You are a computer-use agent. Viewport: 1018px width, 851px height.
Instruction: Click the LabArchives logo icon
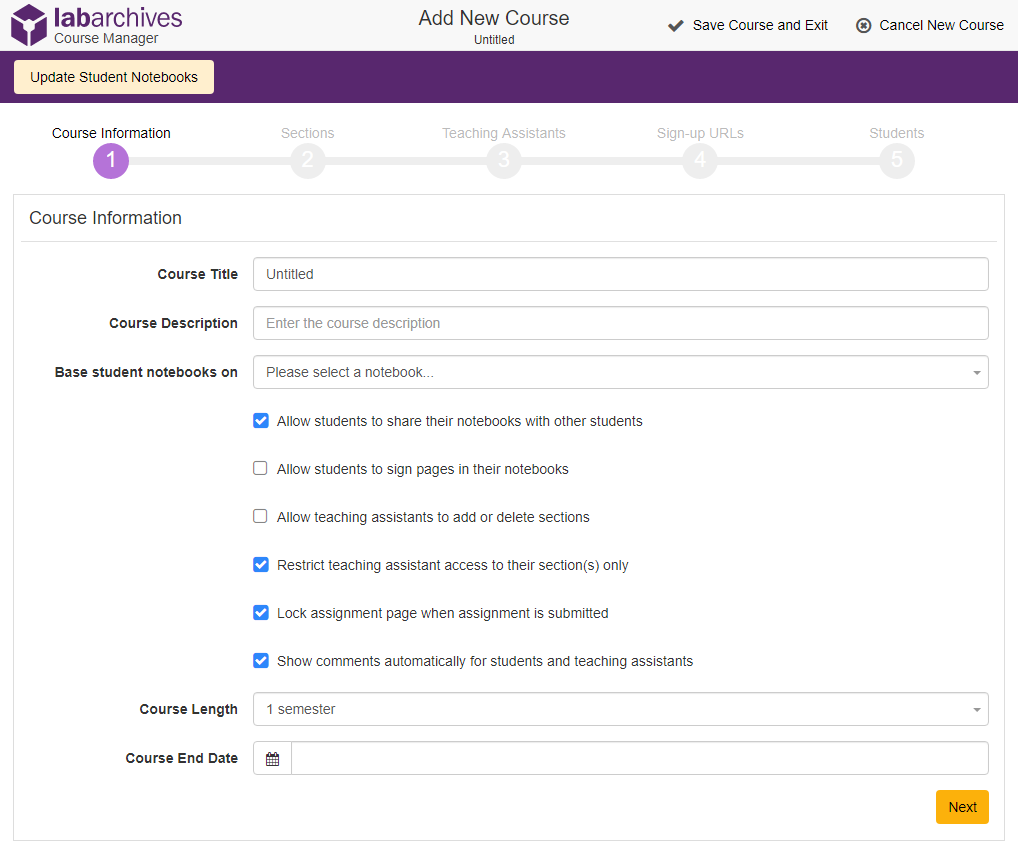[29, 25]
